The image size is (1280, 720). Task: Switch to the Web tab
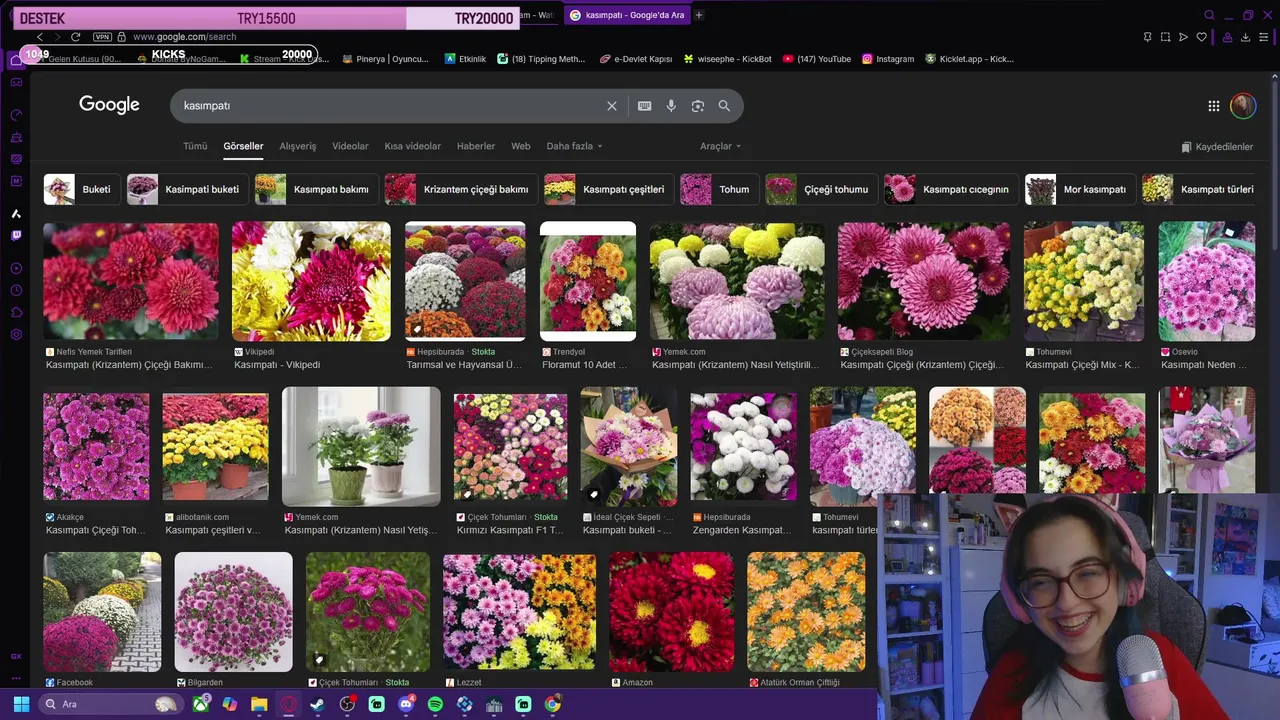tap(521, 146)
